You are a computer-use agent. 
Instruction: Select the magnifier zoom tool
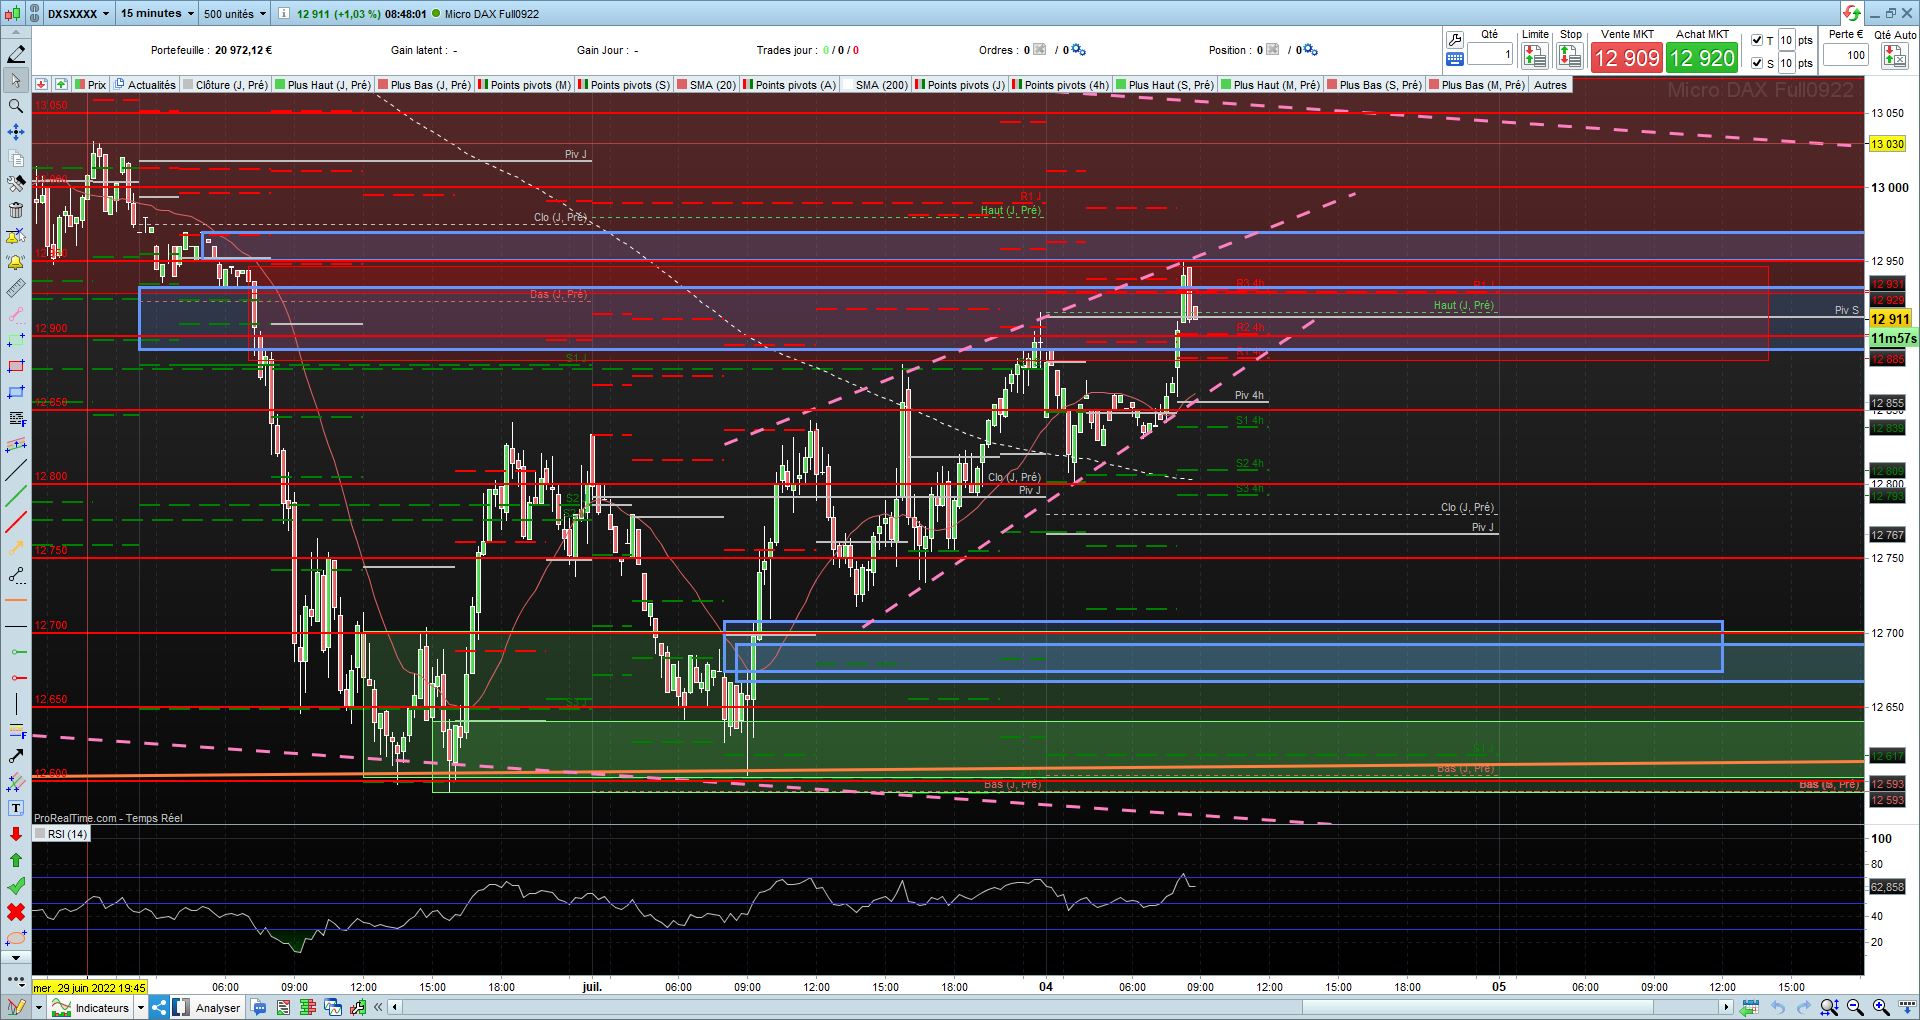(16, 106)
